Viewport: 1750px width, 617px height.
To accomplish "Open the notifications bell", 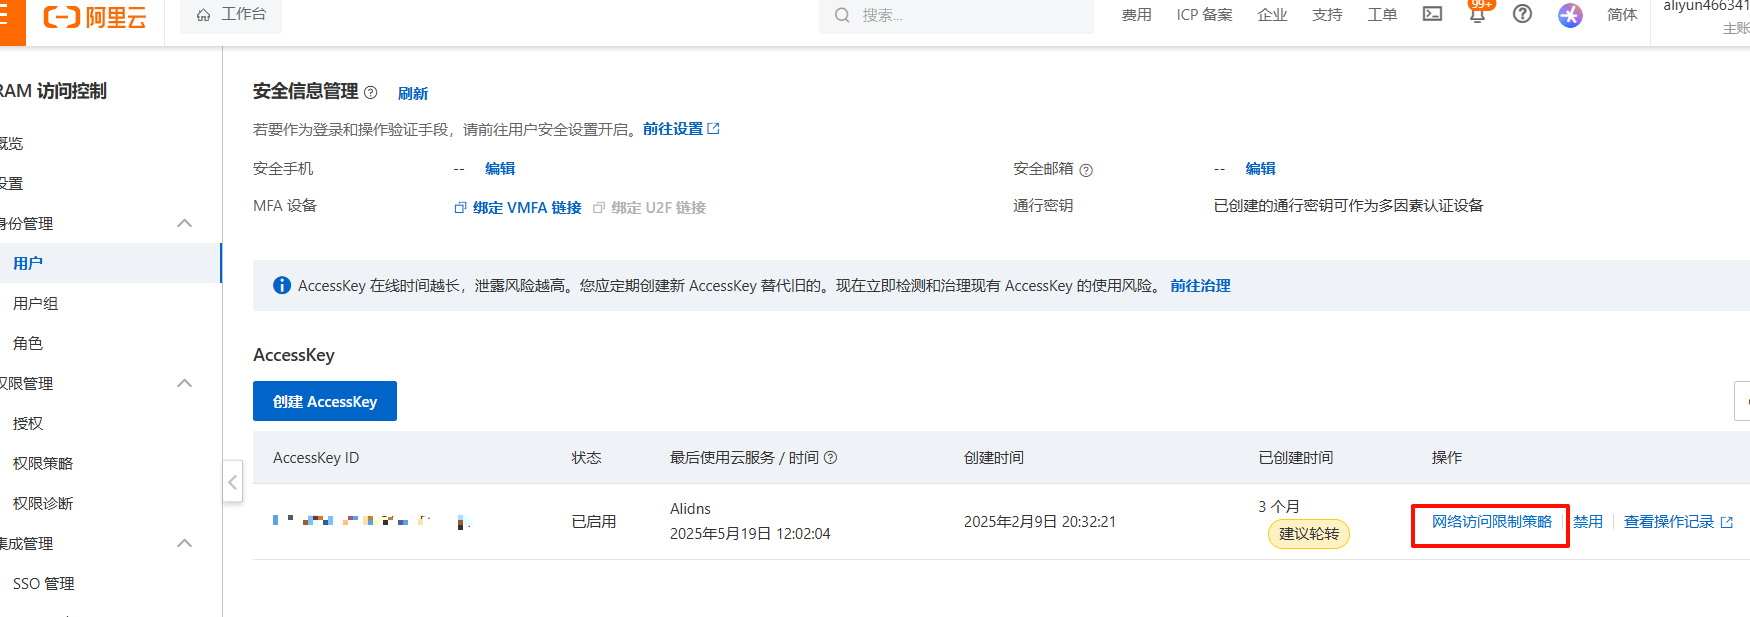I will (x=1477, y=15).
